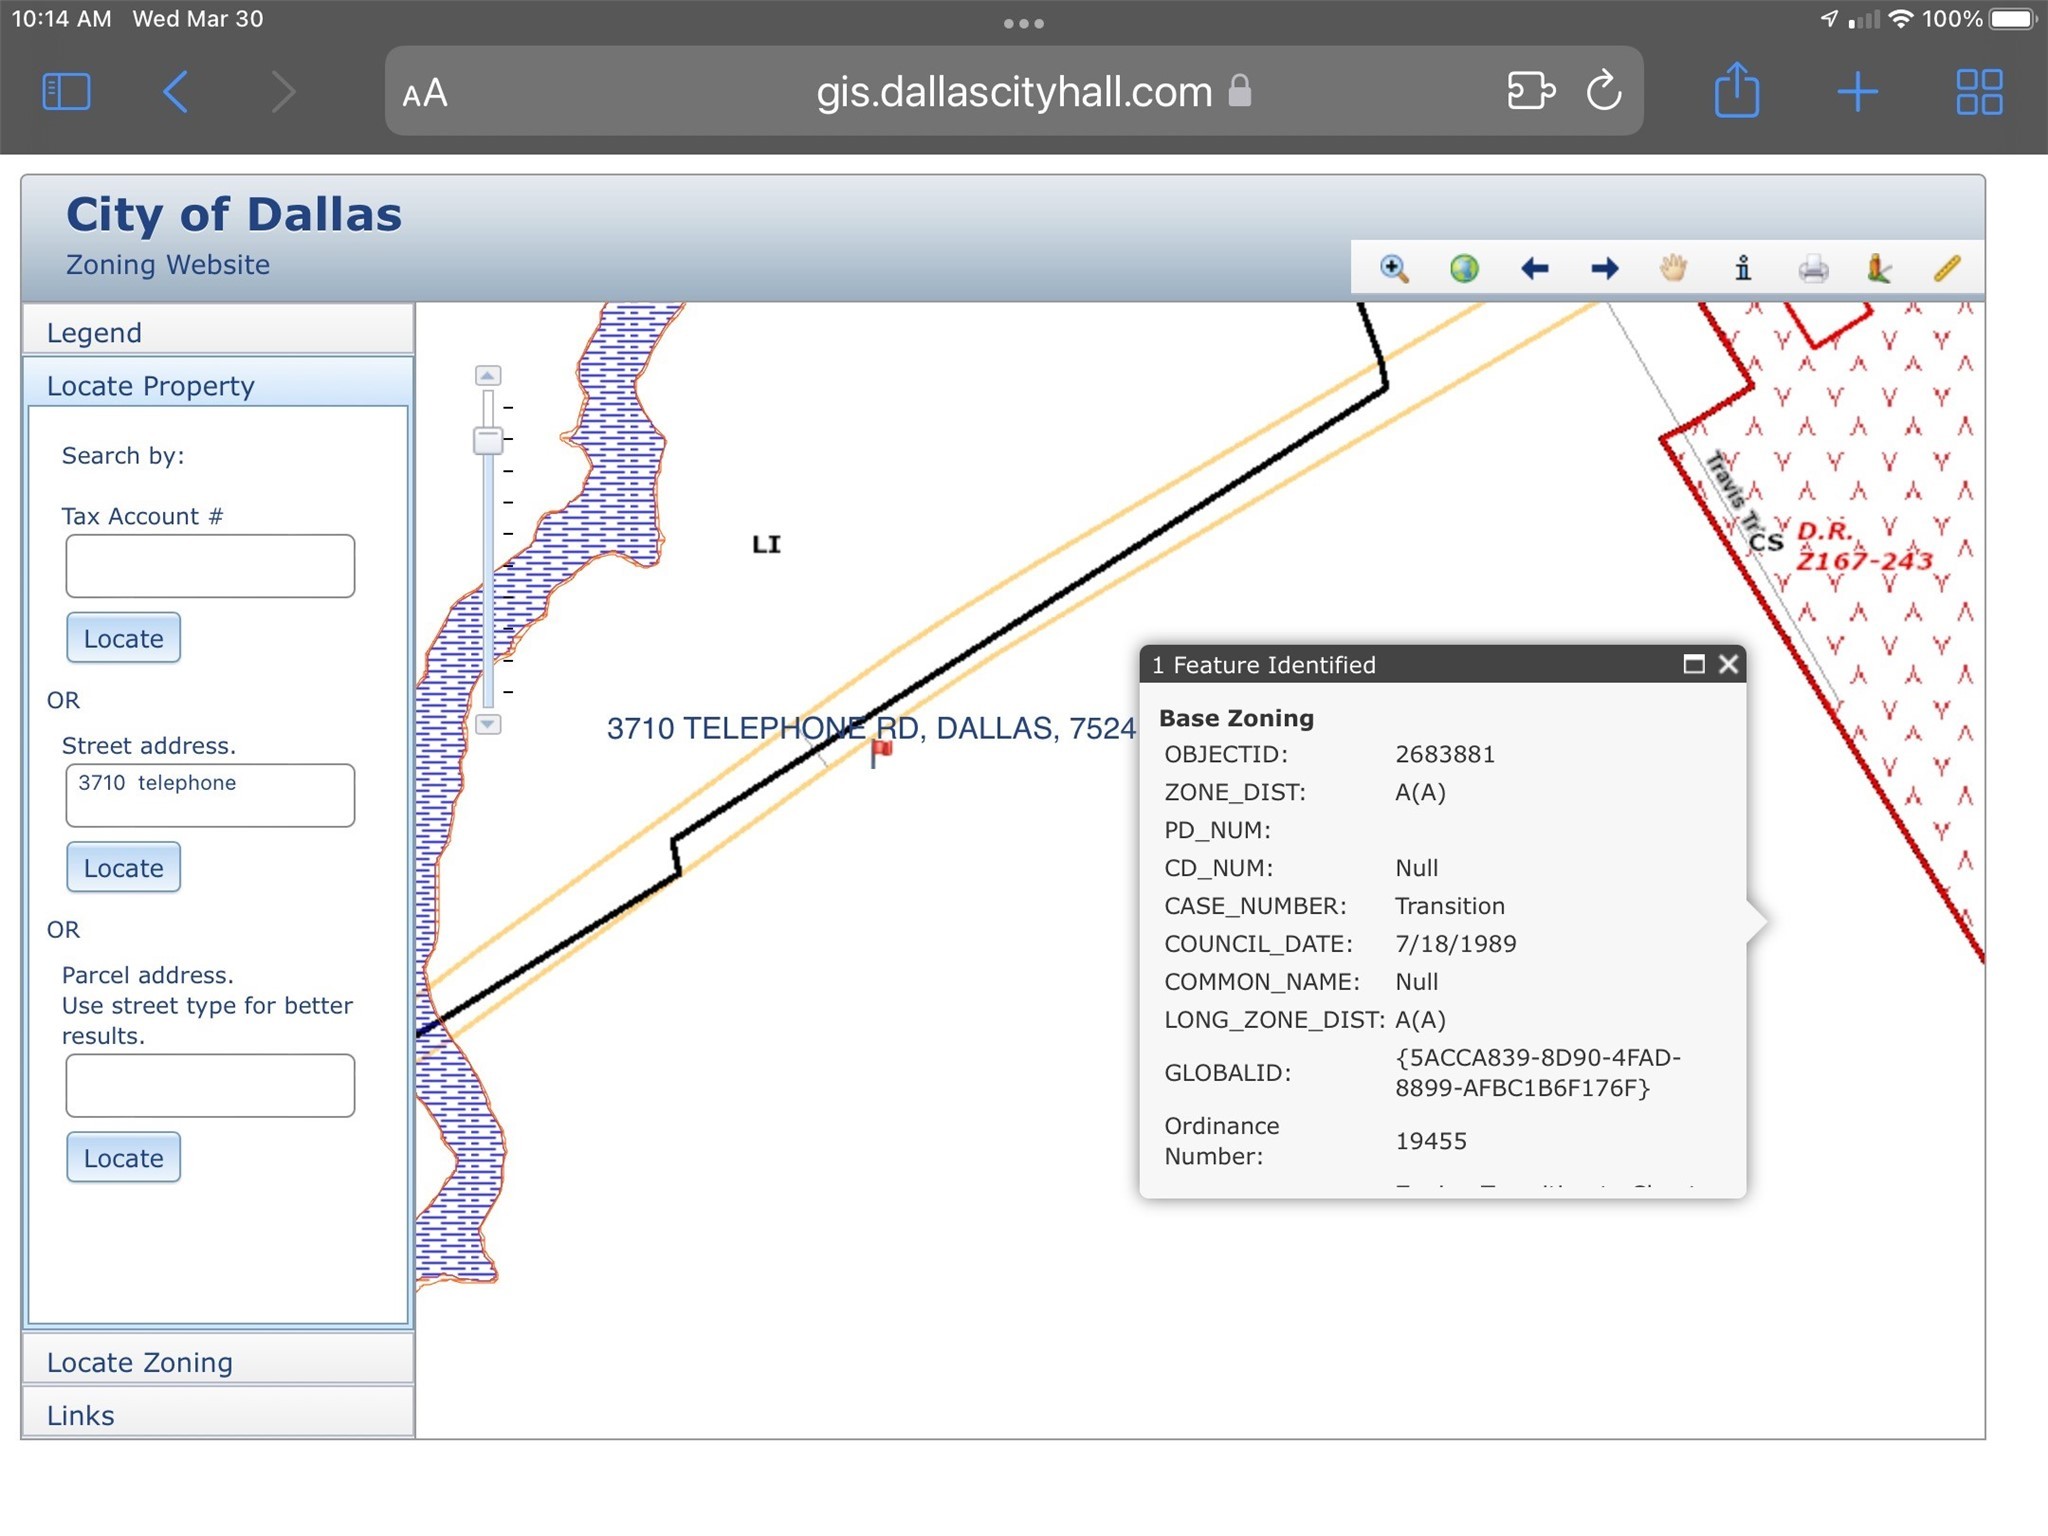
Task: Click the full extent globe icon
Action: pos(1464,268)
